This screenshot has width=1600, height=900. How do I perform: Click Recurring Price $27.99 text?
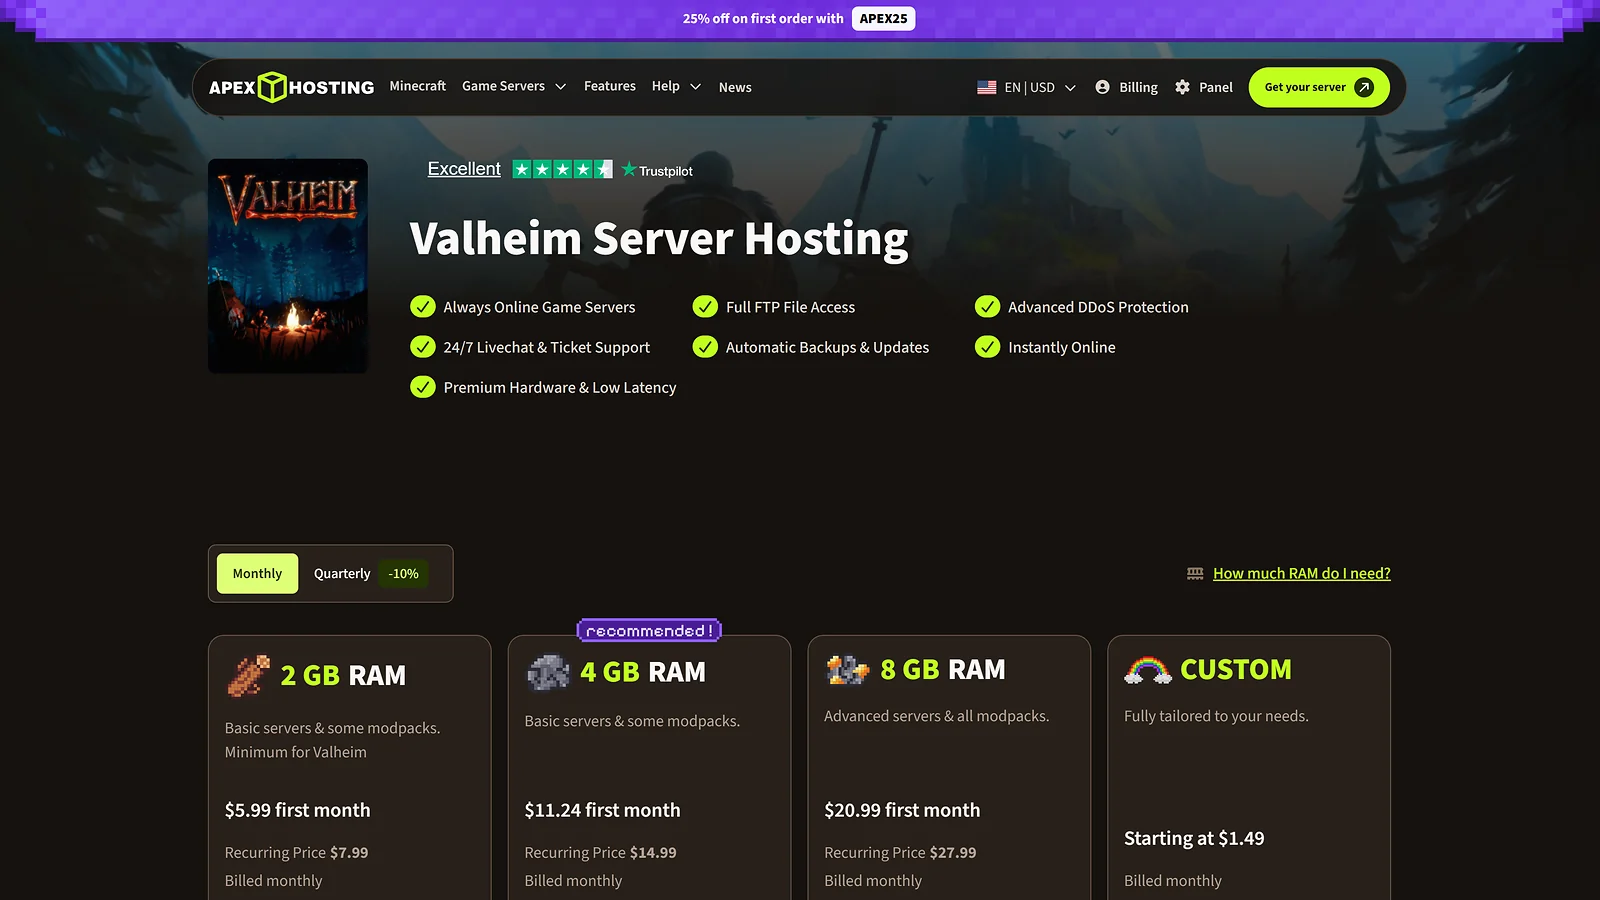(900, 852)
